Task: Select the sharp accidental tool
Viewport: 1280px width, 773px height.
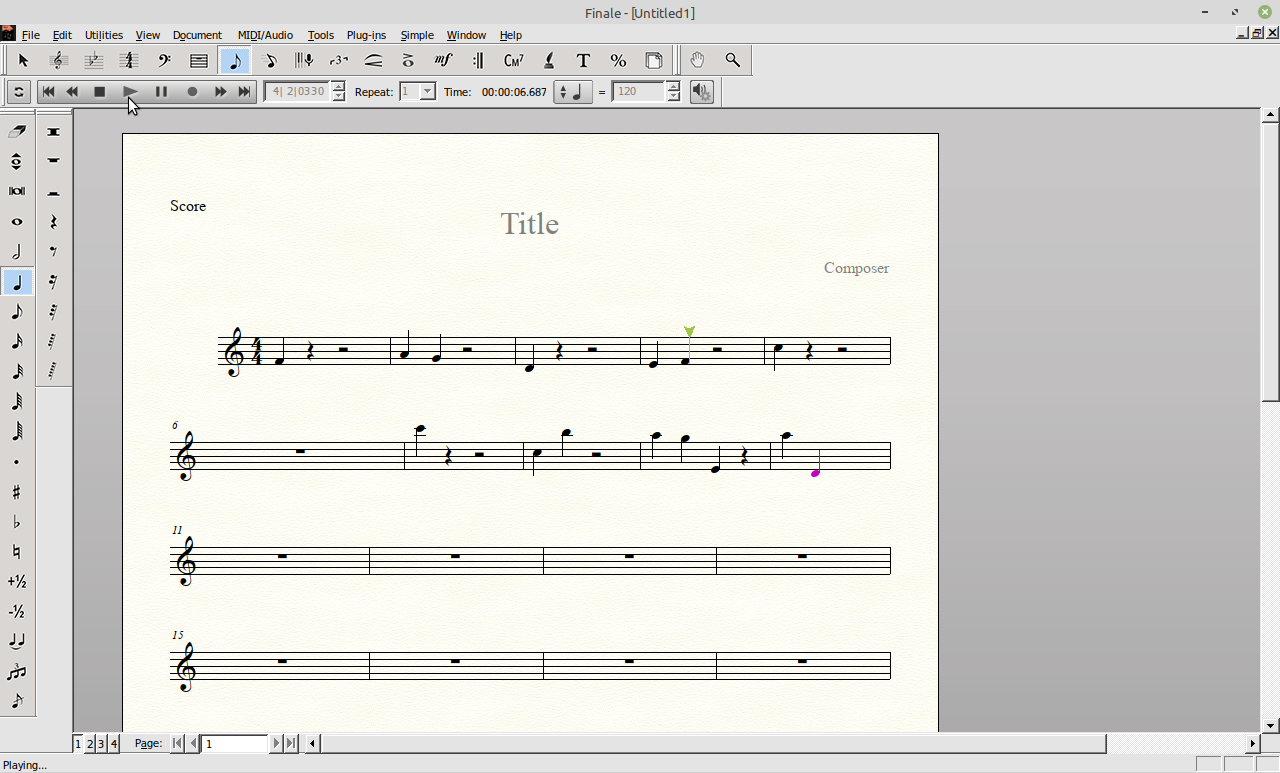Action: point(17,492)
